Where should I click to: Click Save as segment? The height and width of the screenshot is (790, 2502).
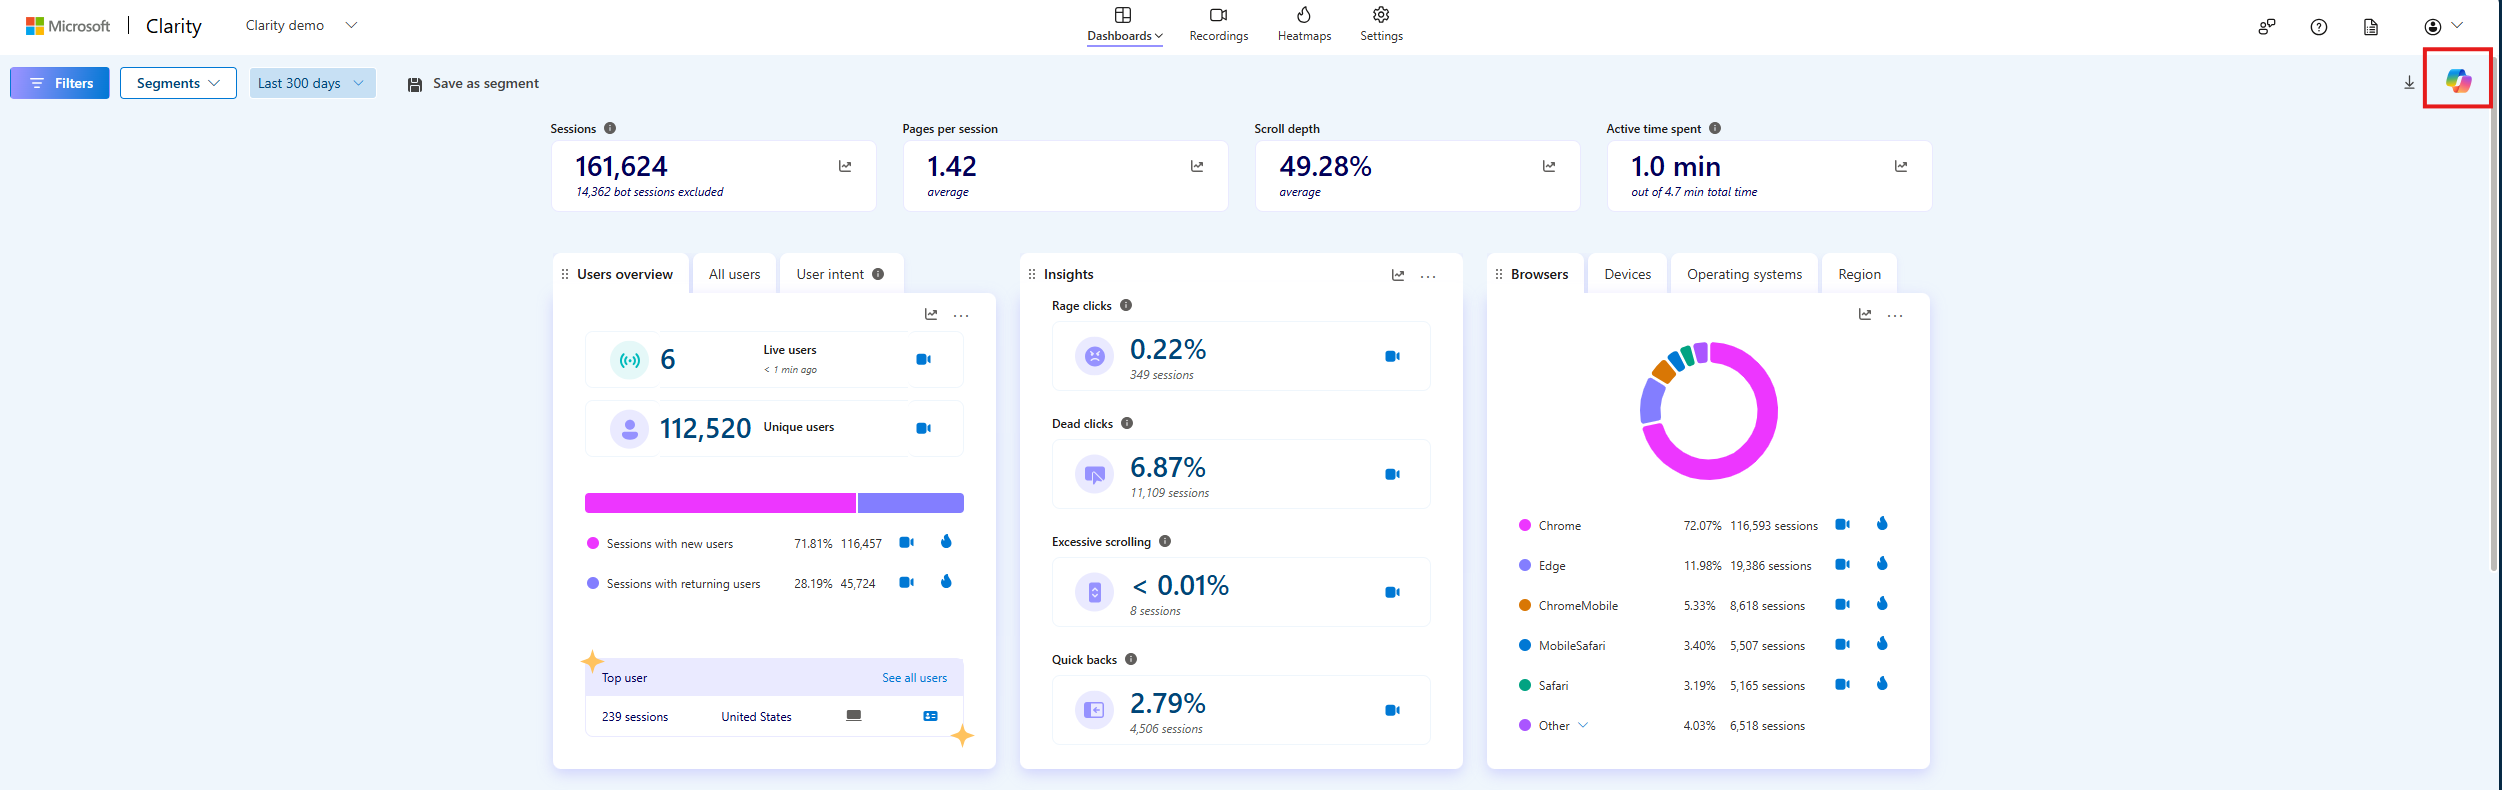473,84
